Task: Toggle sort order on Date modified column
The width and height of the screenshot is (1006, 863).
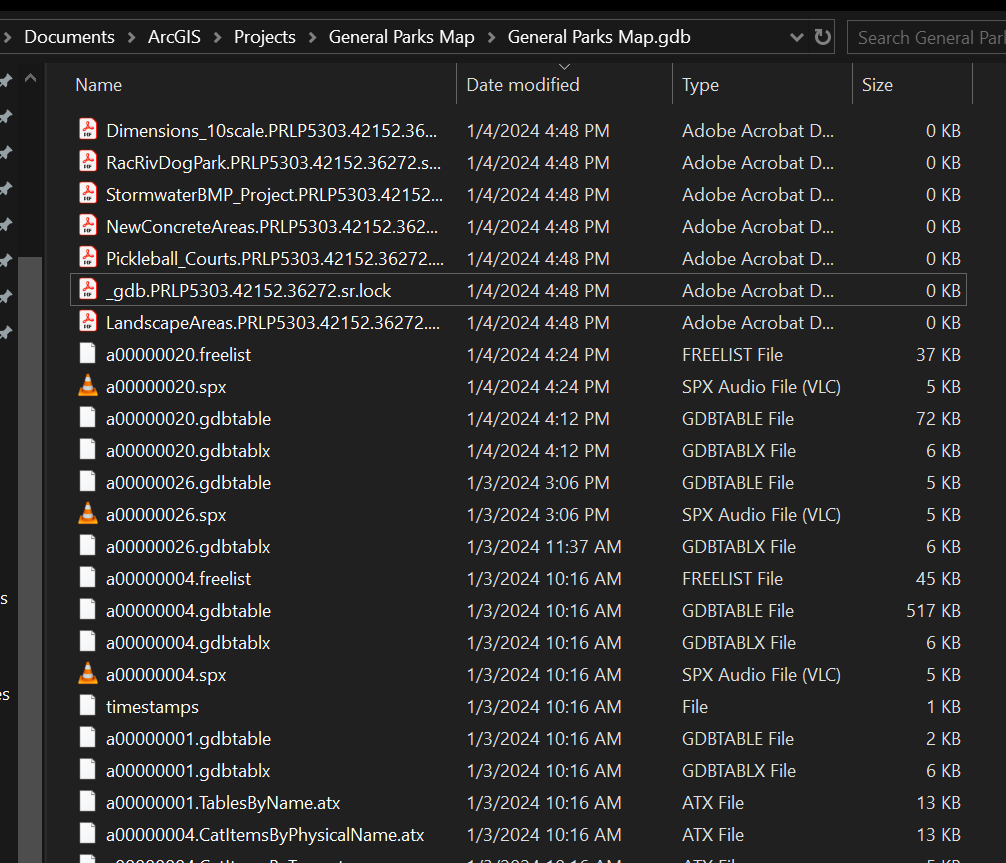Action: pos(522,84)
